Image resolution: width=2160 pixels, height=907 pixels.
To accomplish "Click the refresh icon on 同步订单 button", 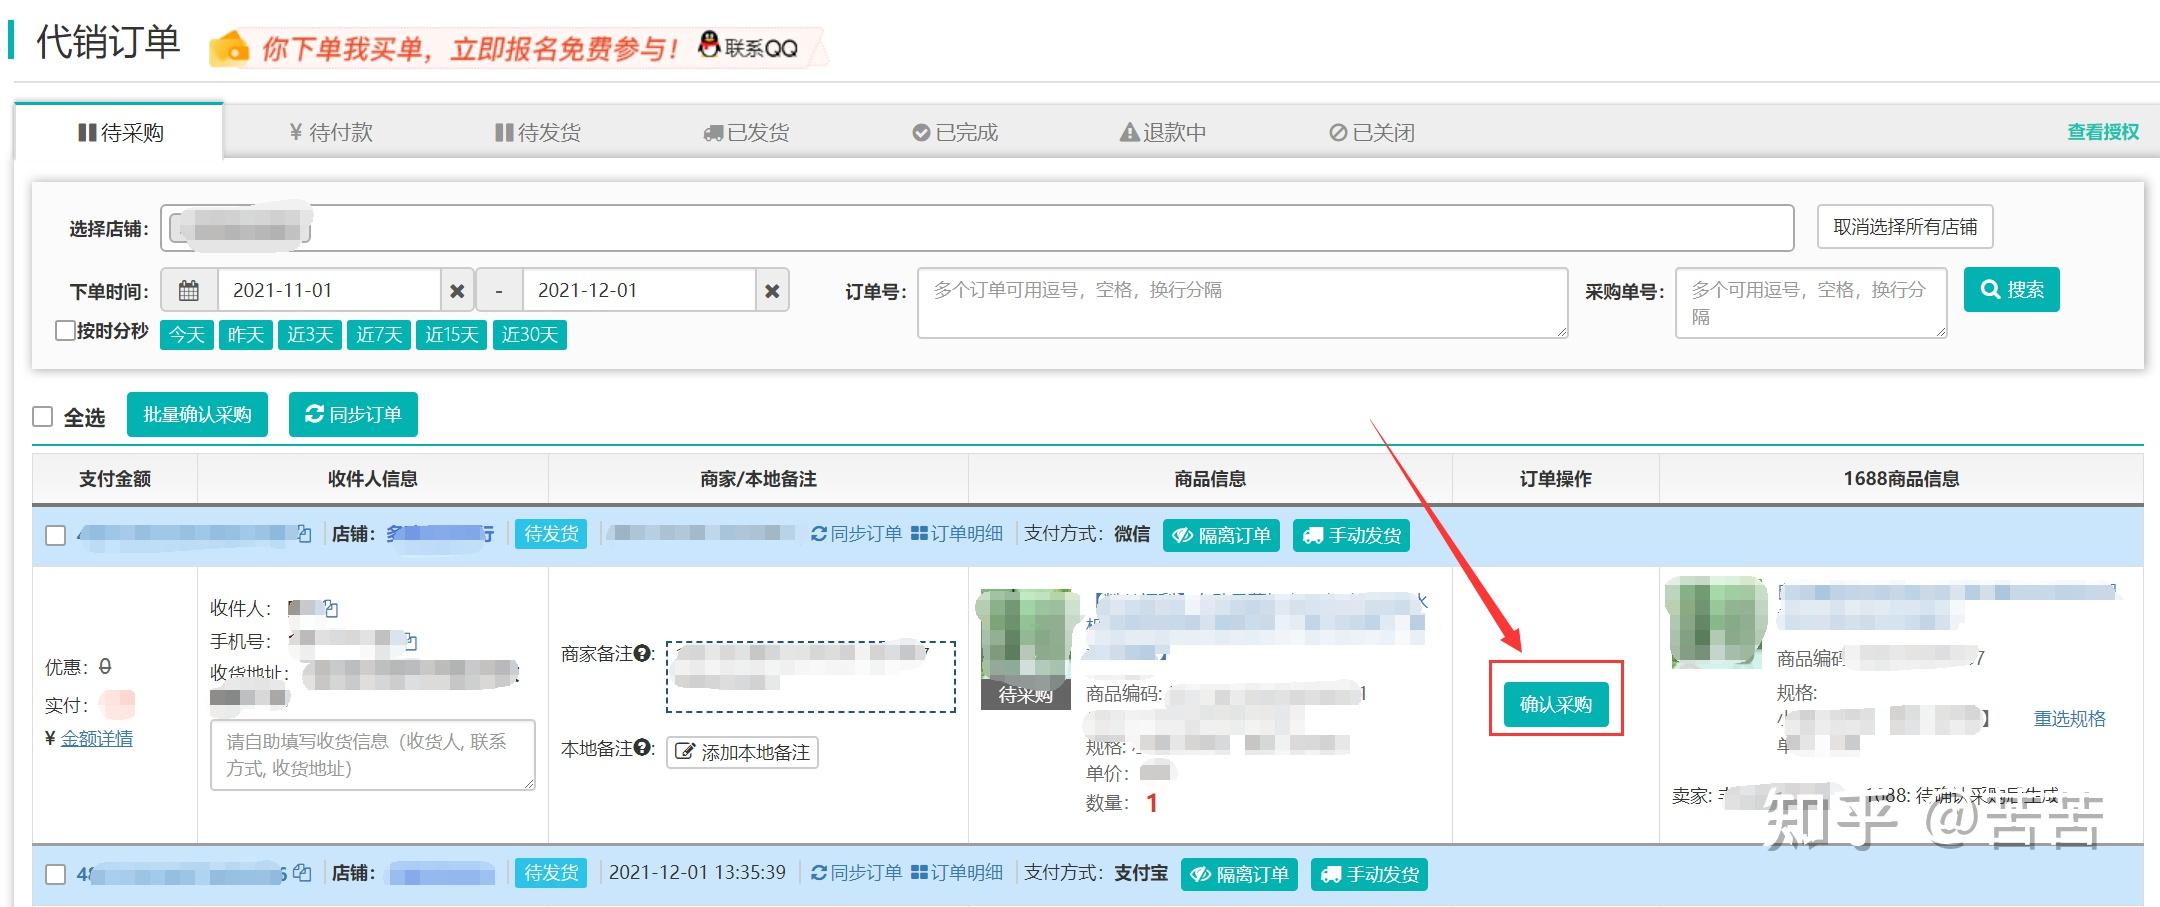I will point(315,415).
